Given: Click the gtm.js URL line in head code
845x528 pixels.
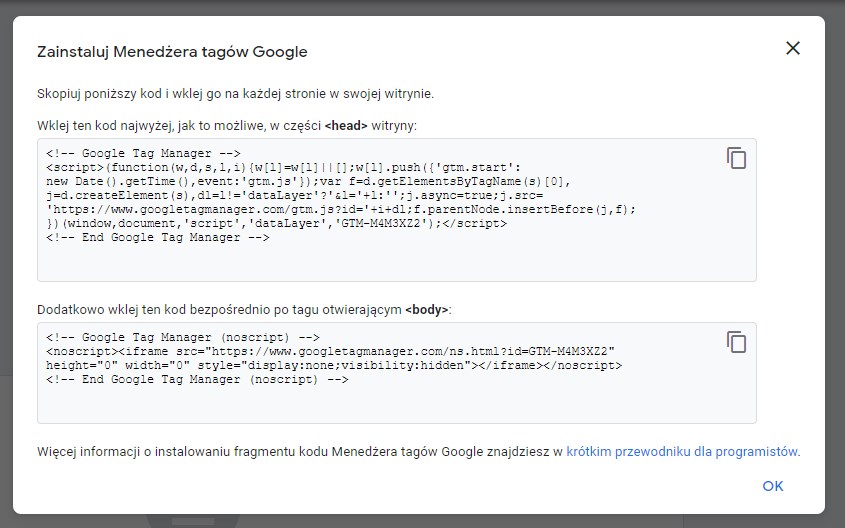Looking at the screenshot, I should tap(340, 210).
